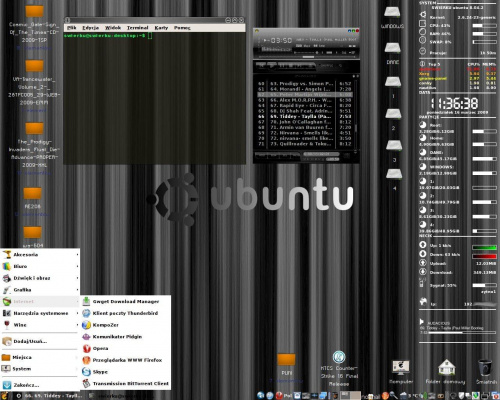The image size is (500, 400).
Task: Select drive icon labeled 1
Action: (393, 87)
